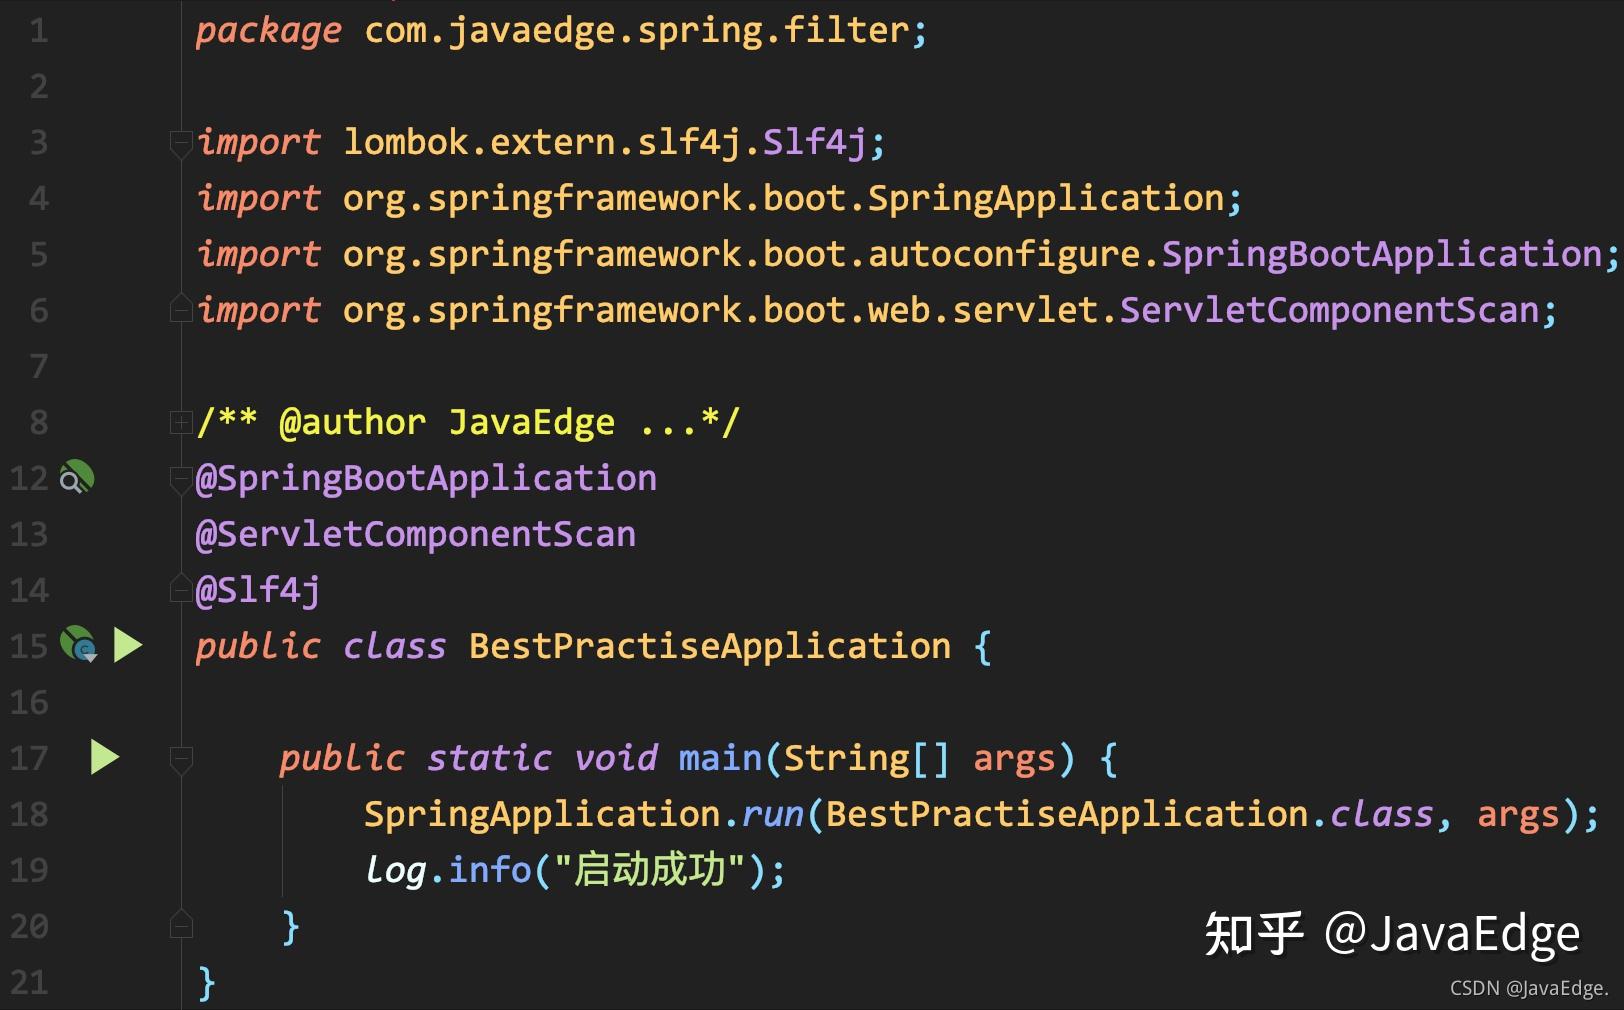Click line number 13 in gutter

[29, 535]
